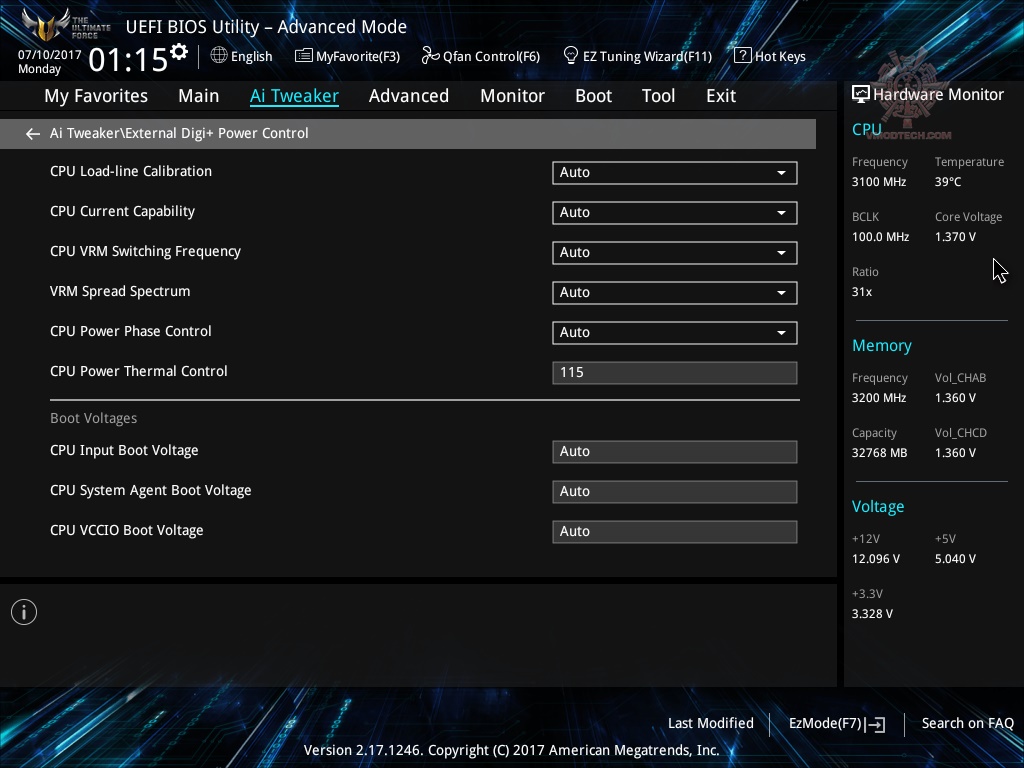Click the CPU System Agent Boot Voltage label
The width and height of the screenshot is (1024, 768).
point(150,490)
